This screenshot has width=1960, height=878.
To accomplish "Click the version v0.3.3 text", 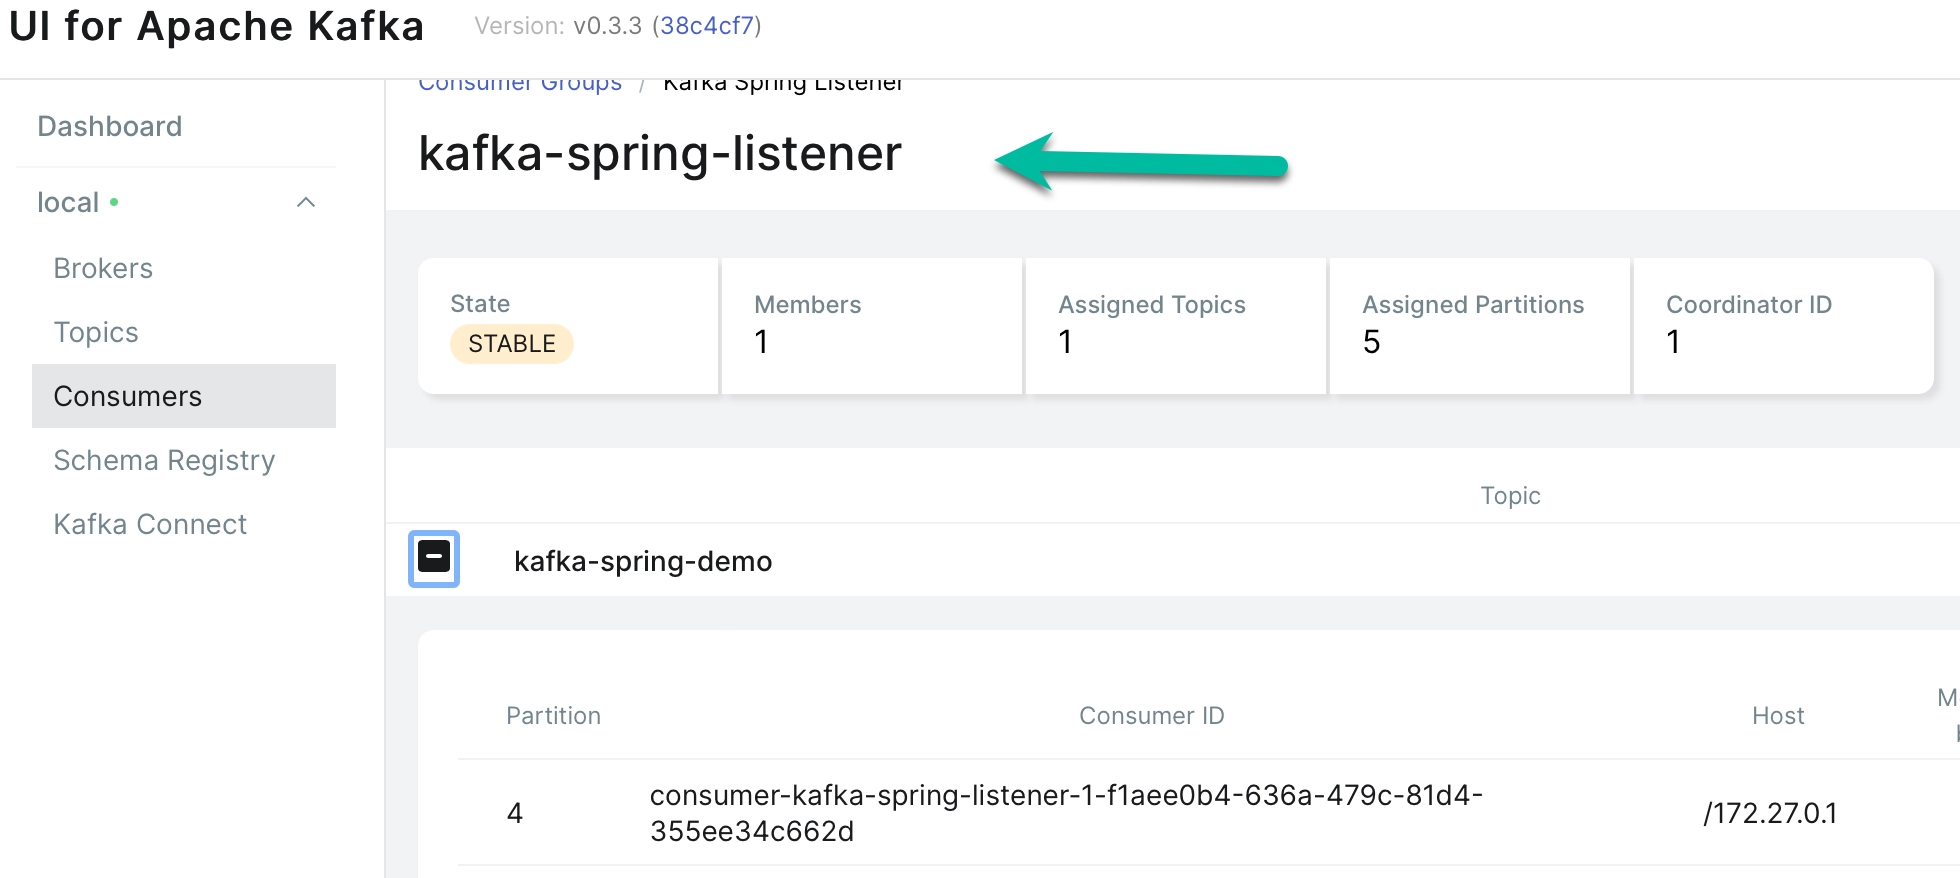I will (x=607, y=26).
